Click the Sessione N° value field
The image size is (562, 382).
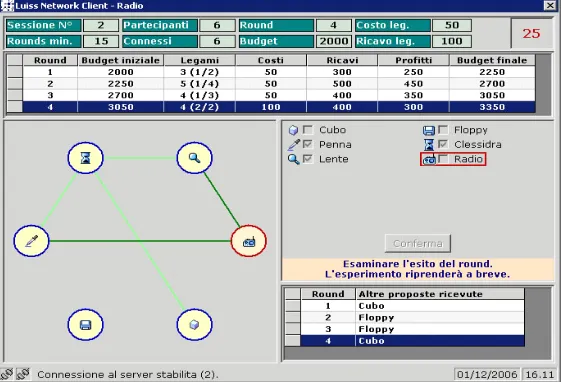[x=101, y=25]
